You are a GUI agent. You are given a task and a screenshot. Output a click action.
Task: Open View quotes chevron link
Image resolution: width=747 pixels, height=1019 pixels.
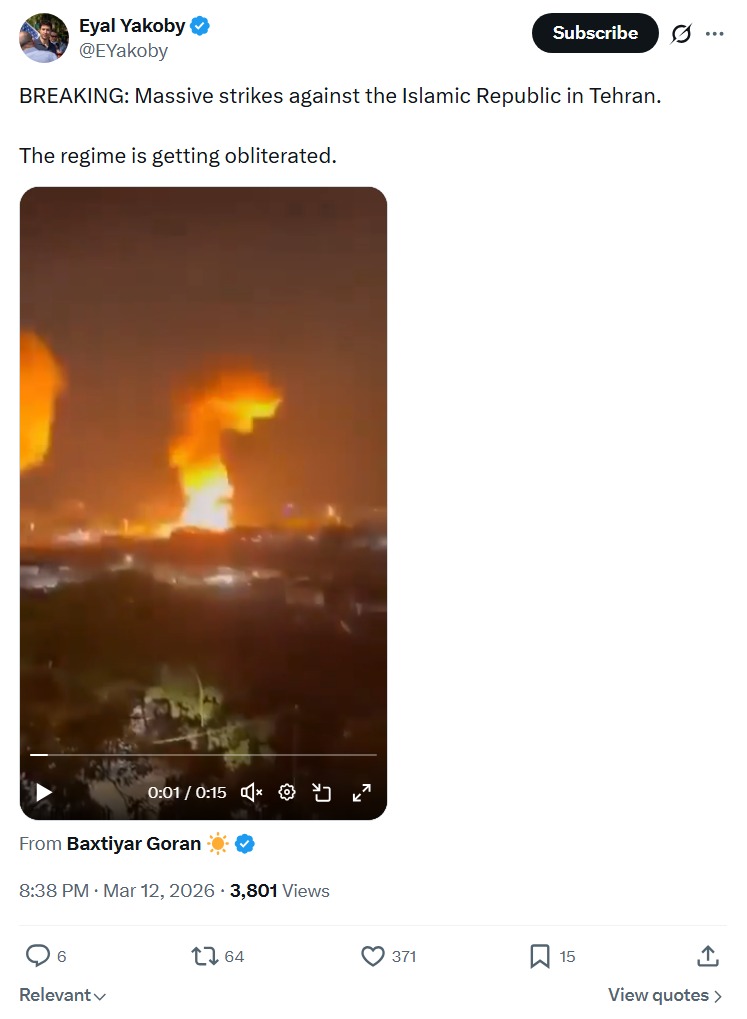click(x=665, y=995)
